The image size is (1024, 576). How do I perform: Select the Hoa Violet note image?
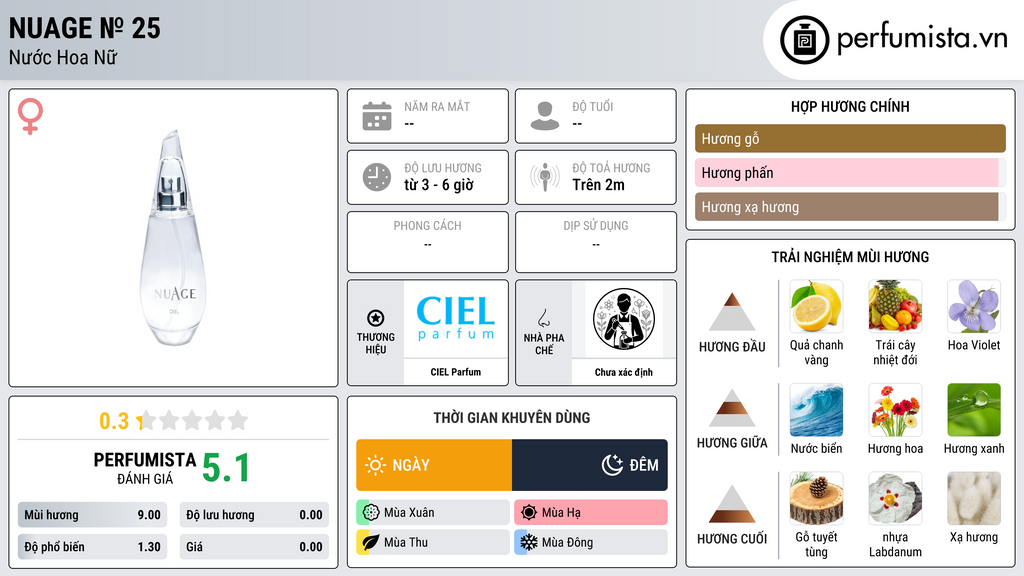point(974,306)
